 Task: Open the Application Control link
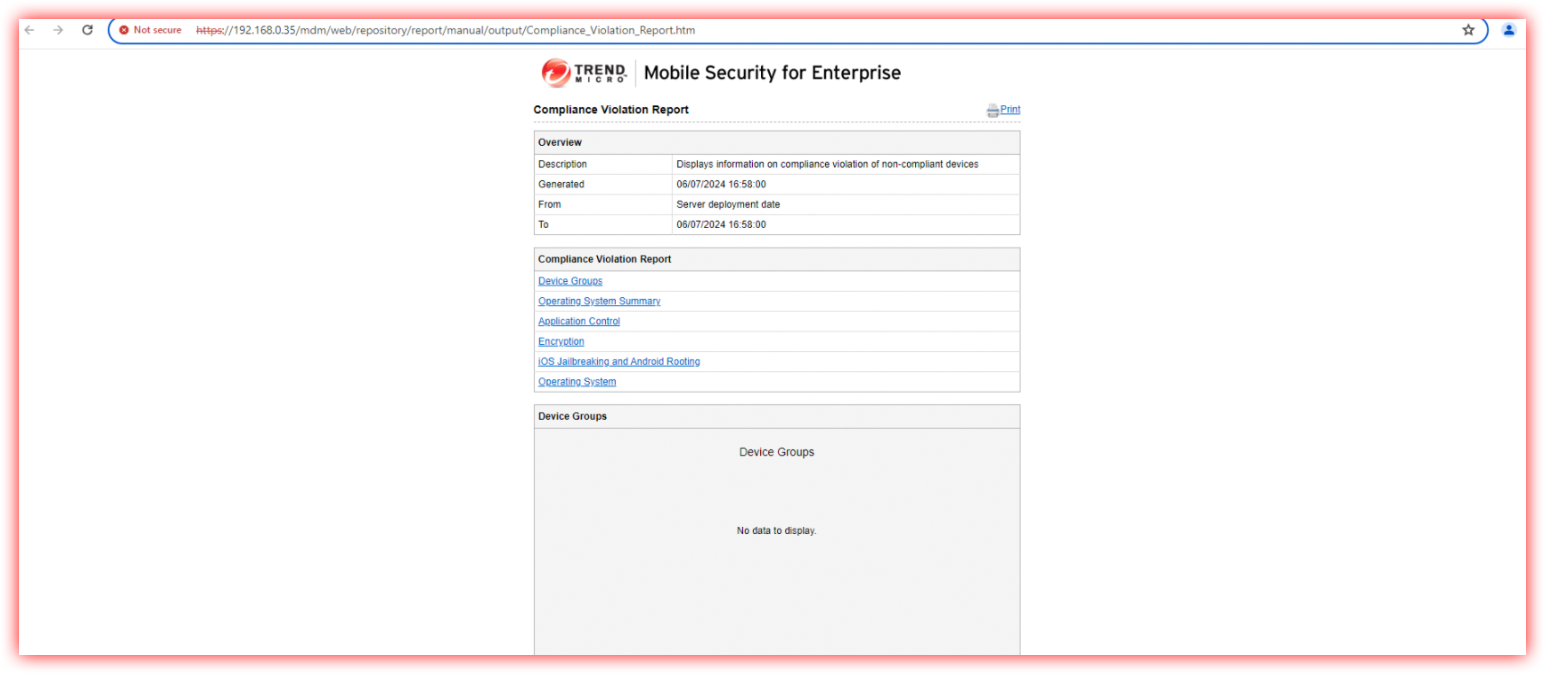coord(579,321)
